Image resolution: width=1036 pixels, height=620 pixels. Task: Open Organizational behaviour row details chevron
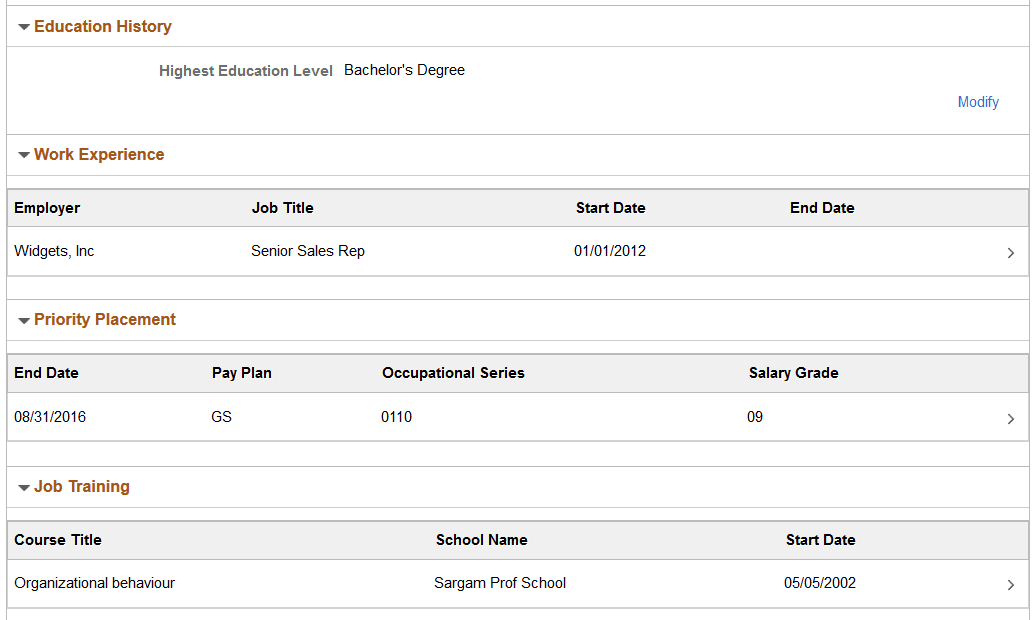tap(1011, 585)
